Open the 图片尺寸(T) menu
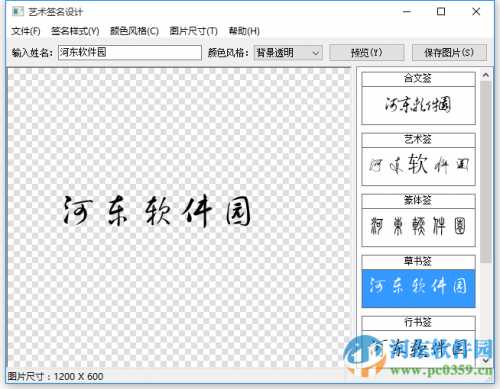Image resolution: width=500 pixels, height=389 pixels. coord(193,31)
